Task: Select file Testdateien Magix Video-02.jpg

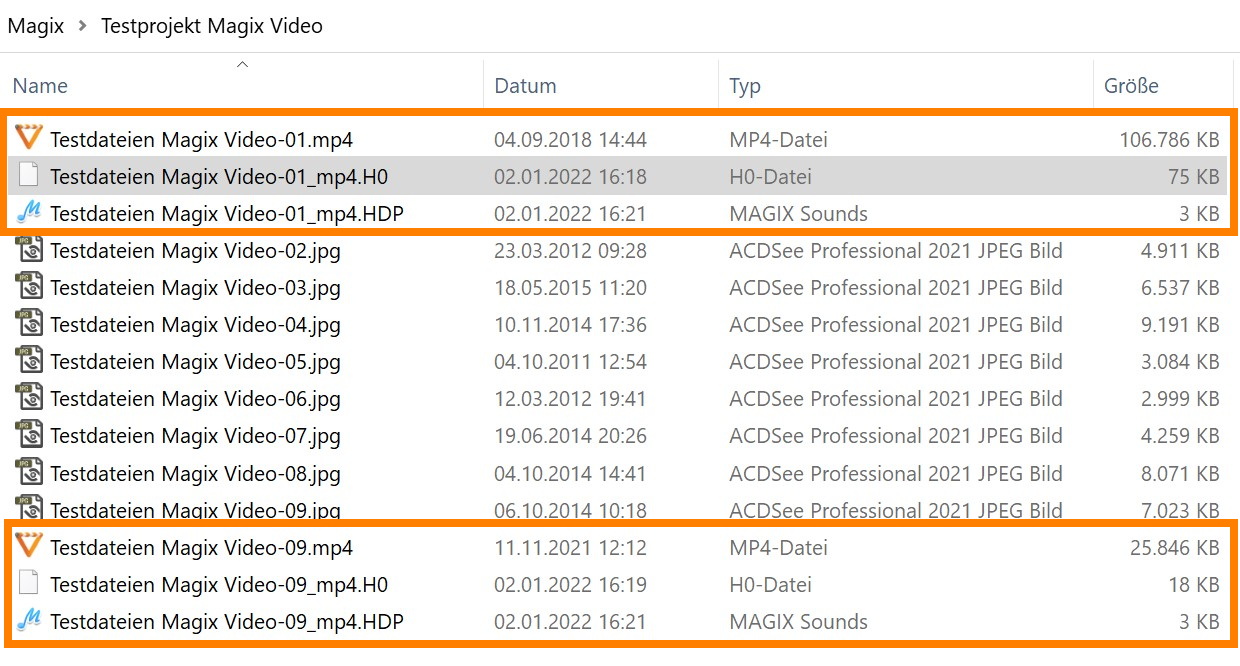Action: (x=196, y=251)
